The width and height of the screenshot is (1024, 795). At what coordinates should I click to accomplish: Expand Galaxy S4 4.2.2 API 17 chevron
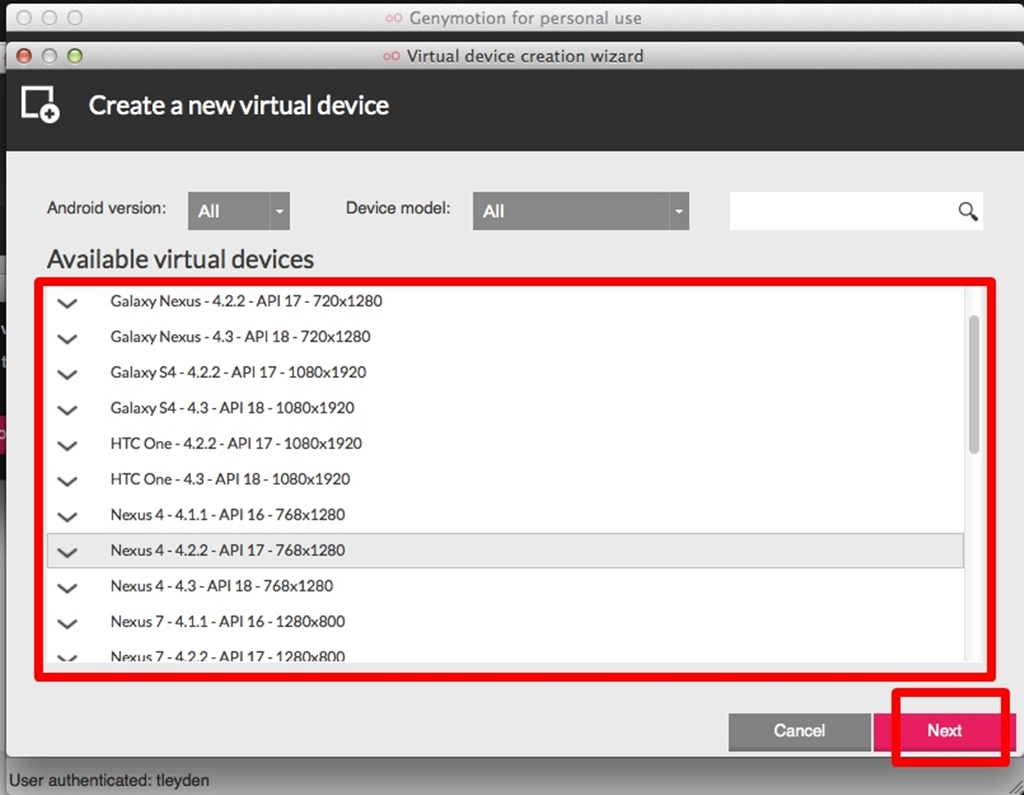click(x=67, y=374)
